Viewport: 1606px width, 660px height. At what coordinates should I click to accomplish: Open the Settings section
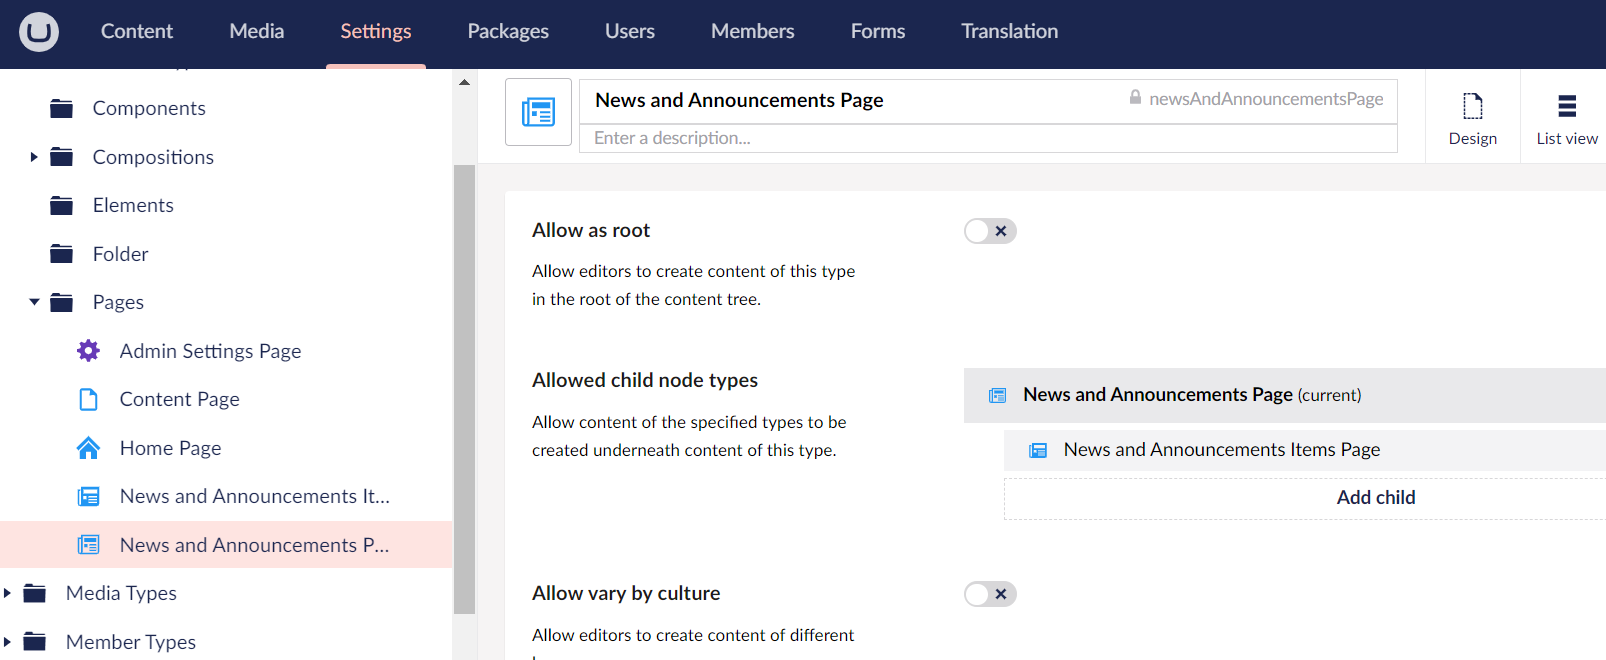pyautogui.click(x=376, y=31)
